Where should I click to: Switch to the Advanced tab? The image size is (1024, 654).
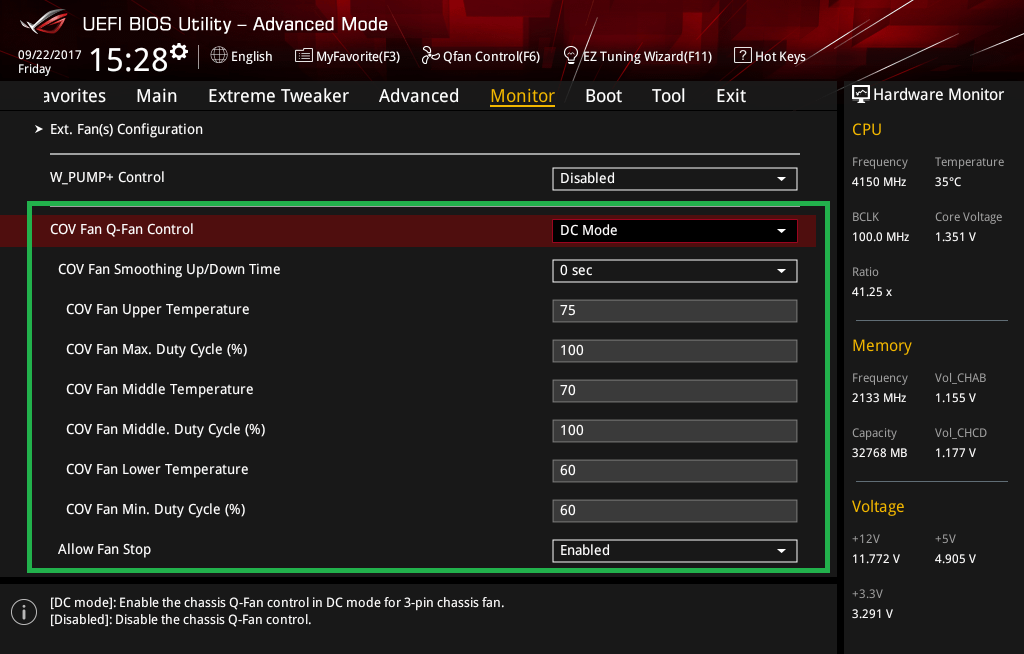pyautogui.click(x=419, y=96)
